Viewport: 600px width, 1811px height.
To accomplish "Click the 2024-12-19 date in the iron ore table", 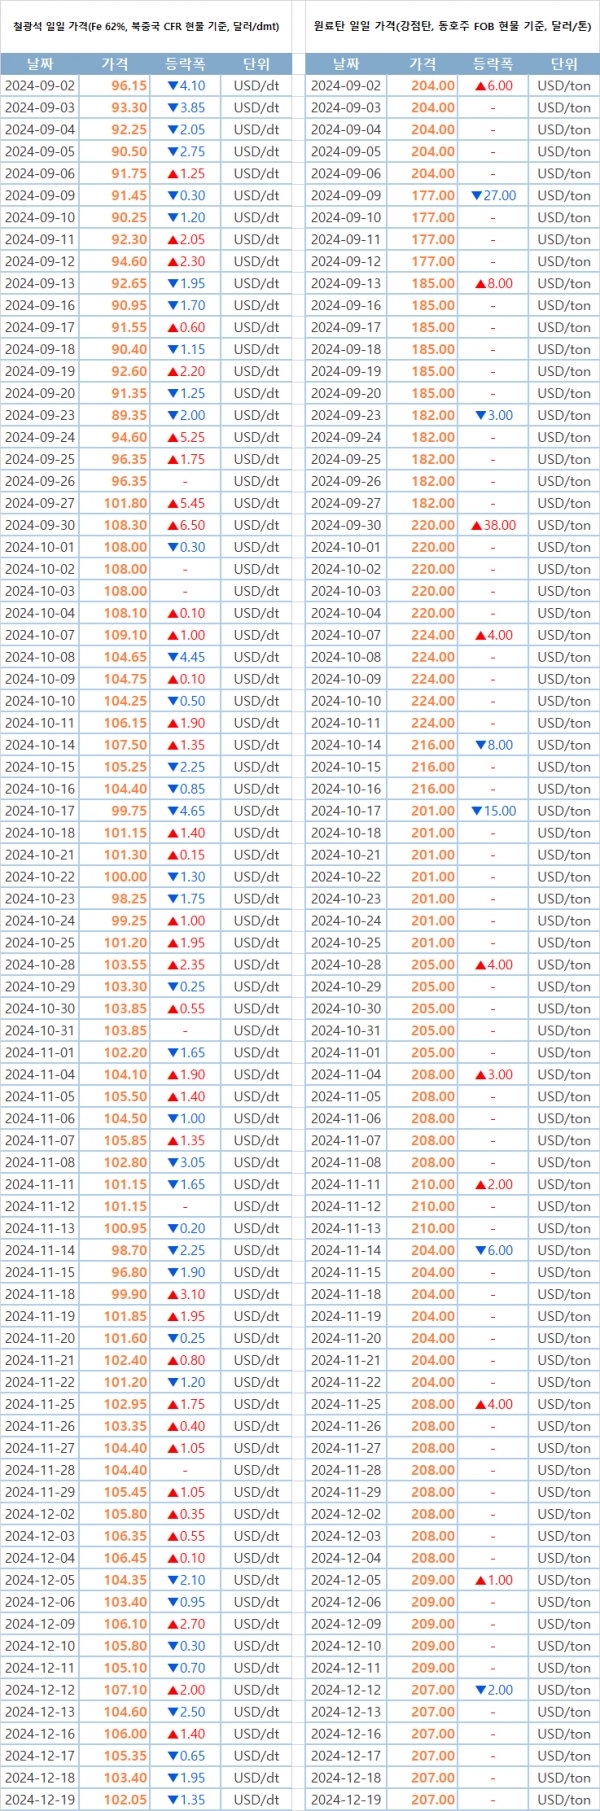I will tap(40, 1799).
